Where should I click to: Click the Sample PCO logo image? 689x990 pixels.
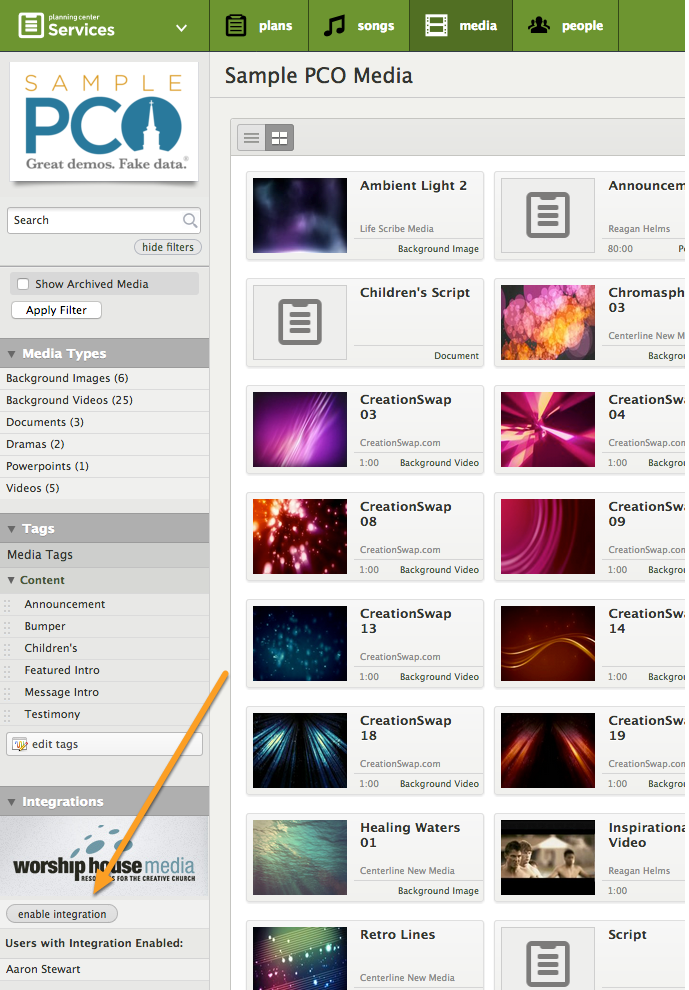[x=104, y=121]
